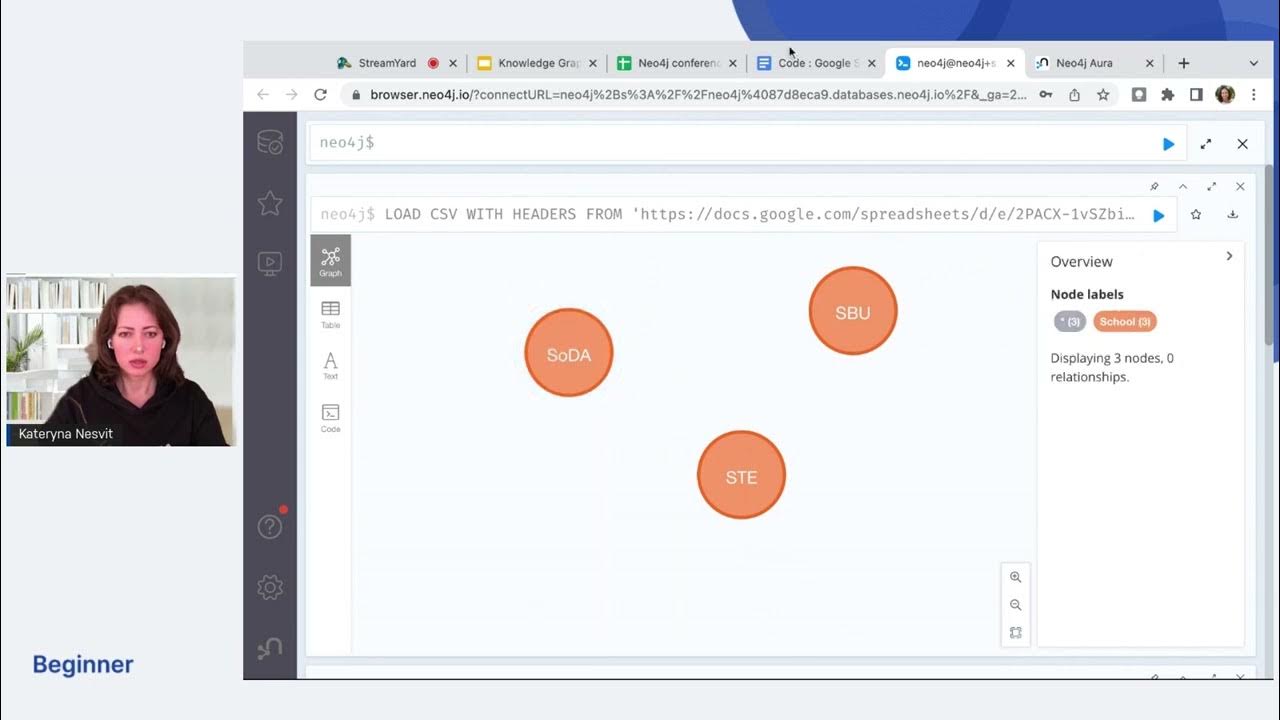1280x720 pixels.
Task: Clear the top editor with X
Action: (1242, 144)
